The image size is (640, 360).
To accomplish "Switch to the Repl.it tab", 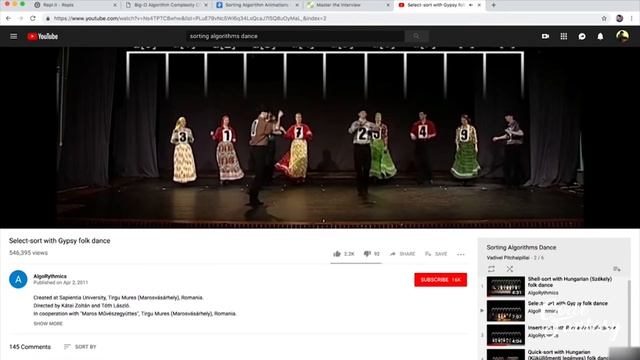I will (x=76, y=5).
